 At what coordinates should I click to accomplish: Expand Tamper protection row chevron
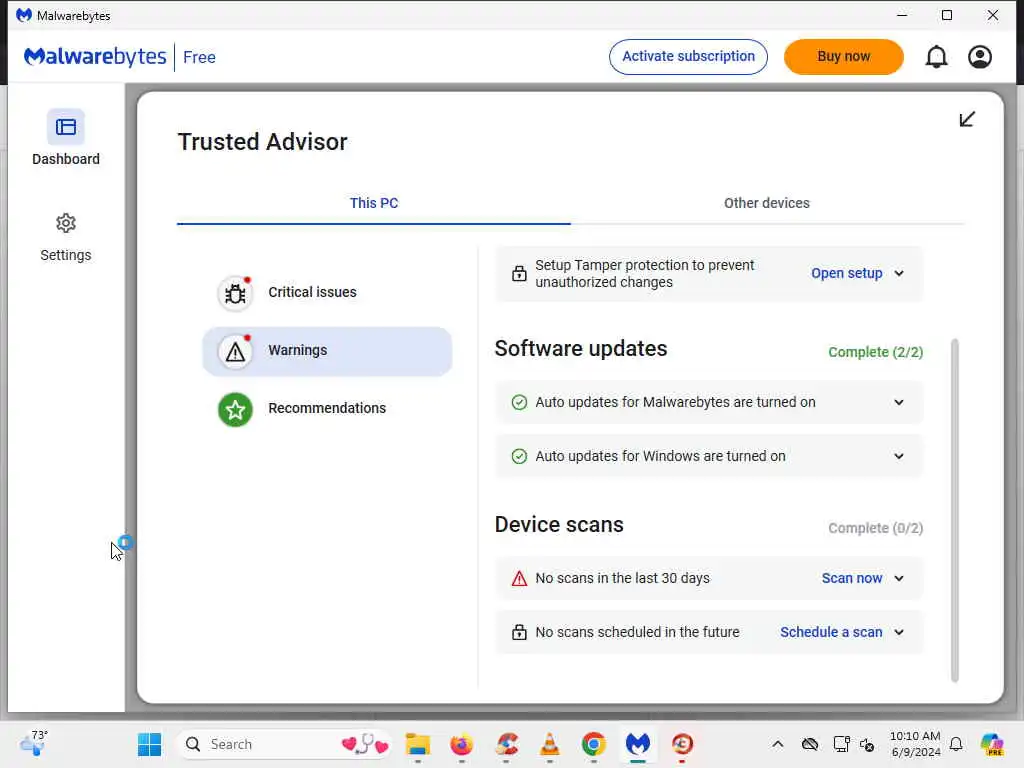point(899,274)
